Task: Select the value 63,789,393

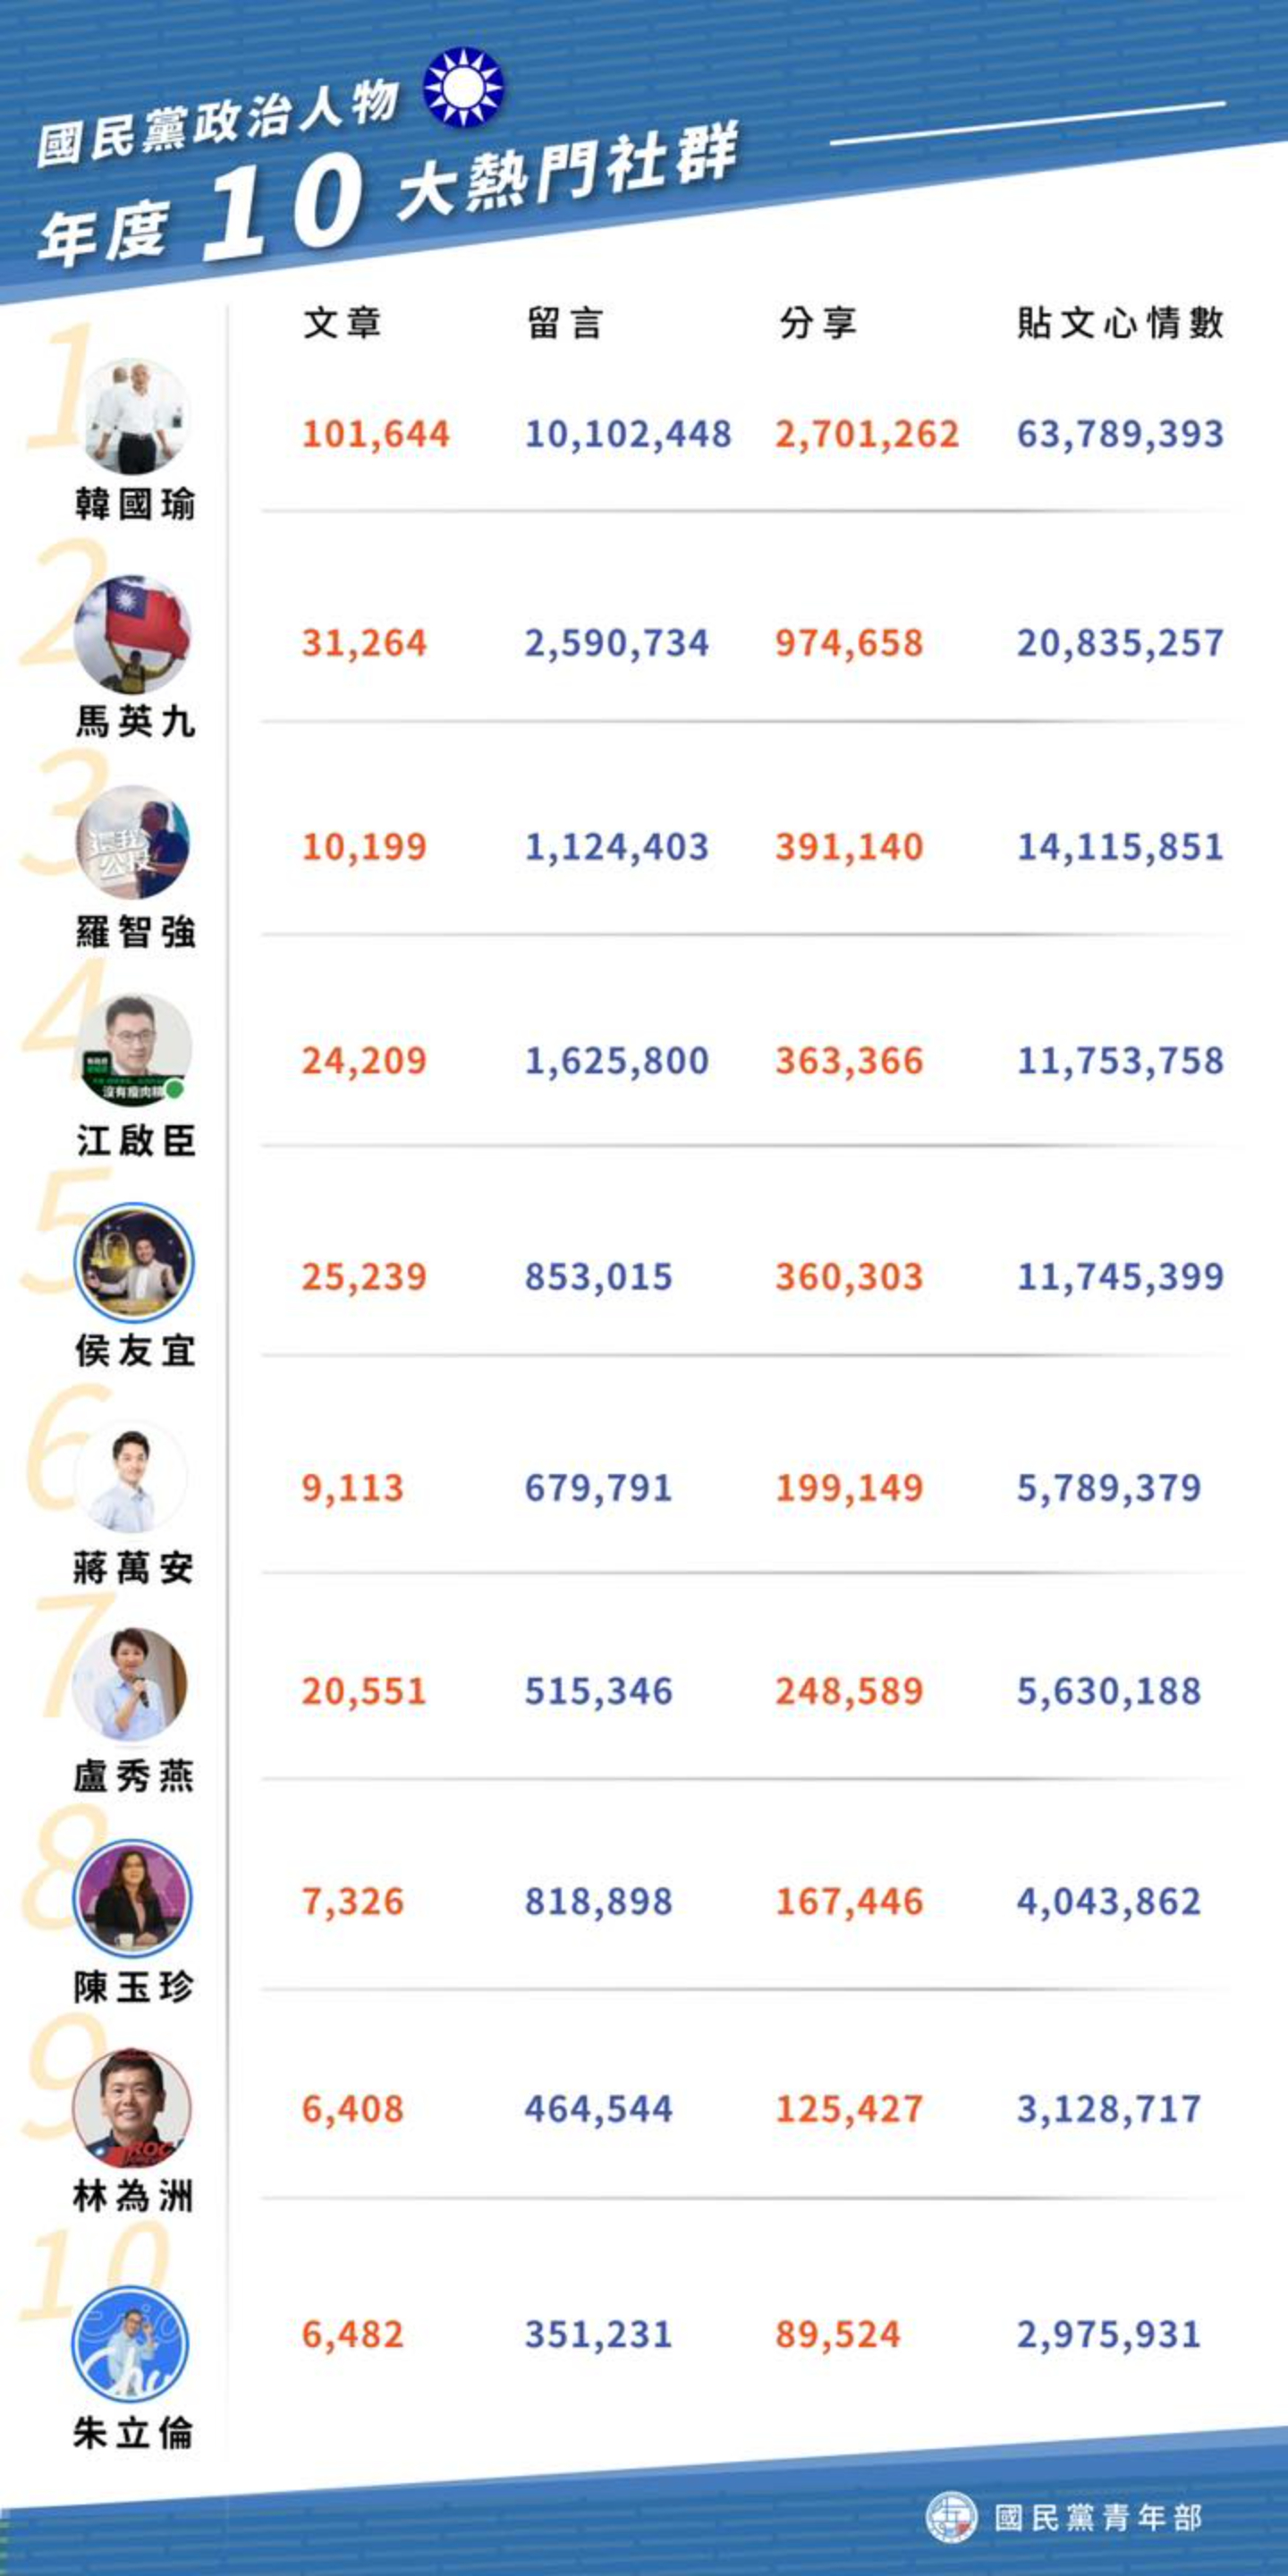Action: pos(1120,434)
